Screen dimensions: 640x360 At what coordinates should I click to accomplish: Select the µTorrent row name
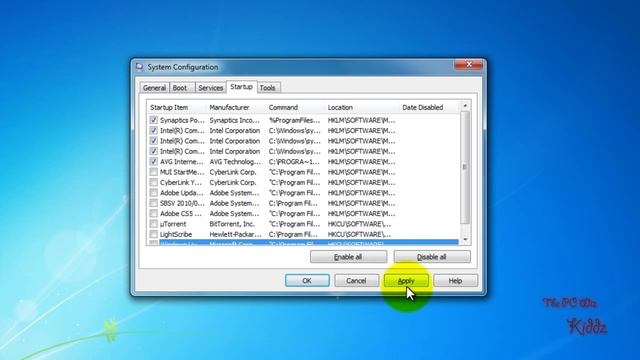pyautogui.click(x=173, y=224)
